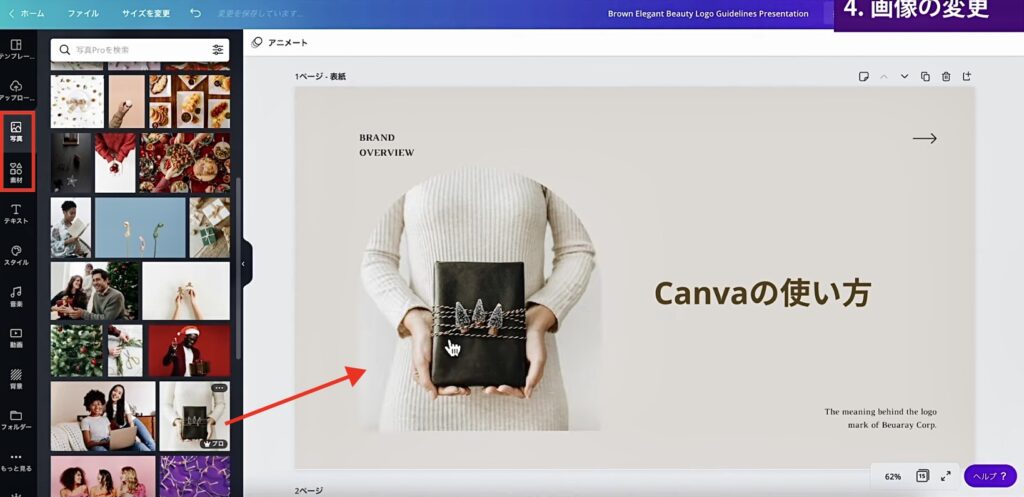This screenshot has height=497, width=1024.
Task: Click the delete page trash icon
Action: click(x=946, y=76)
